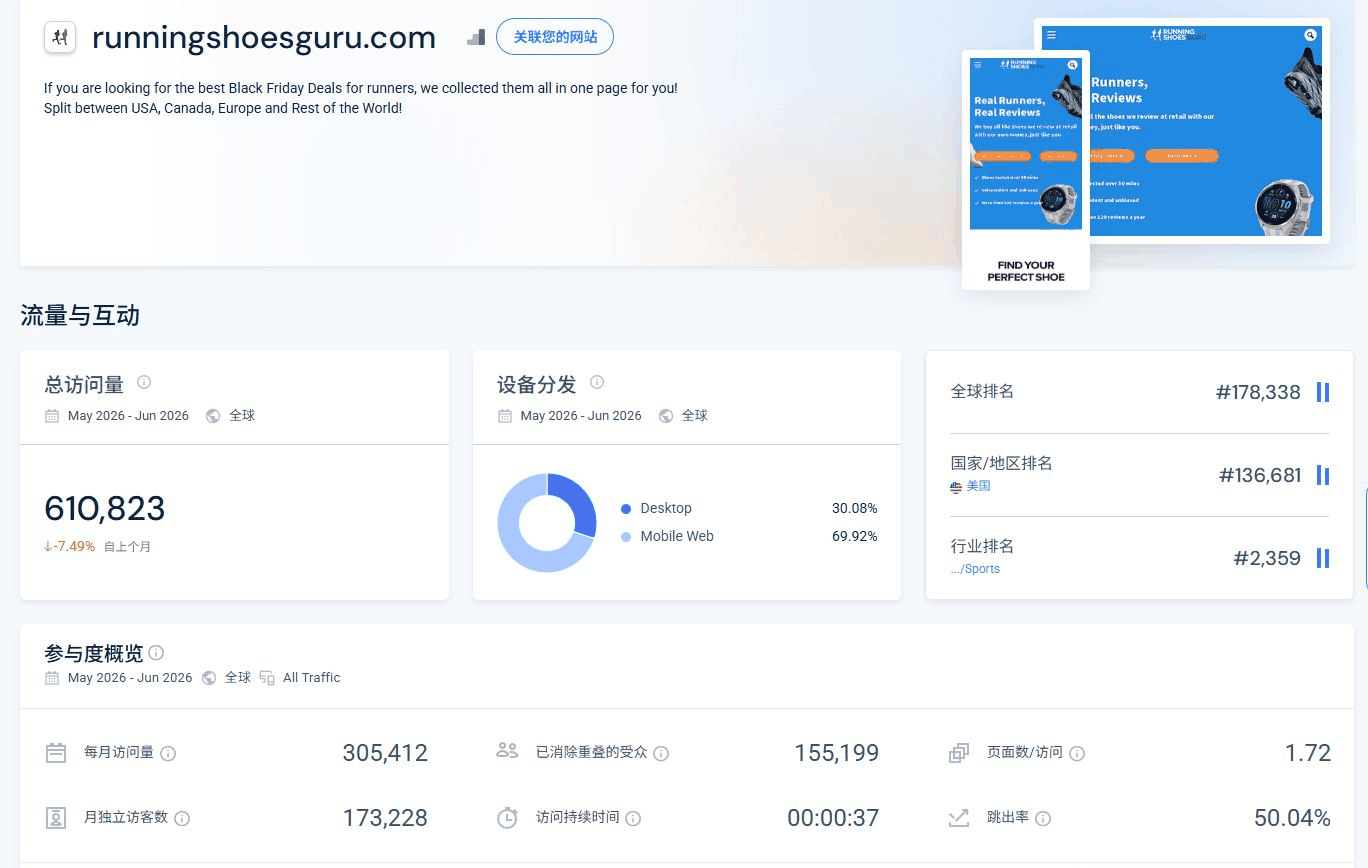The height and width of the screenshot is (868, 1368).
Task: Click the US flag icon
Action: [956, 487]
